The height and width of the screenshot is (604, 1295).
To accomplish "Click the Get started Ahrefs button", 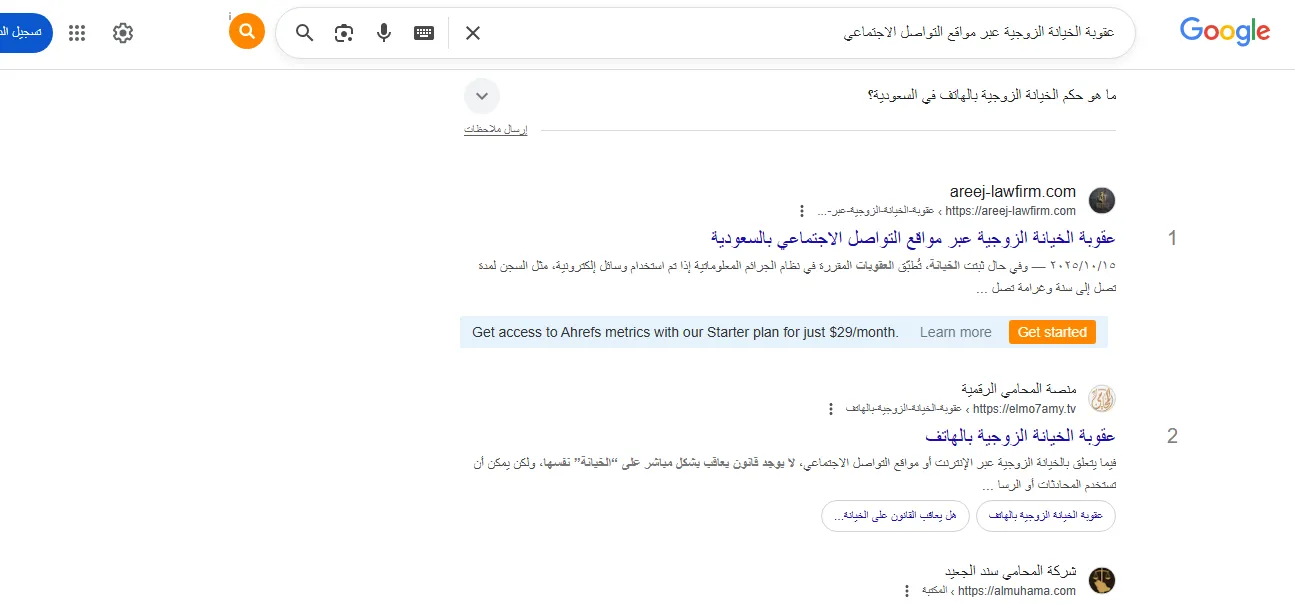I will pyautogui.click(x=1052, y=332).
